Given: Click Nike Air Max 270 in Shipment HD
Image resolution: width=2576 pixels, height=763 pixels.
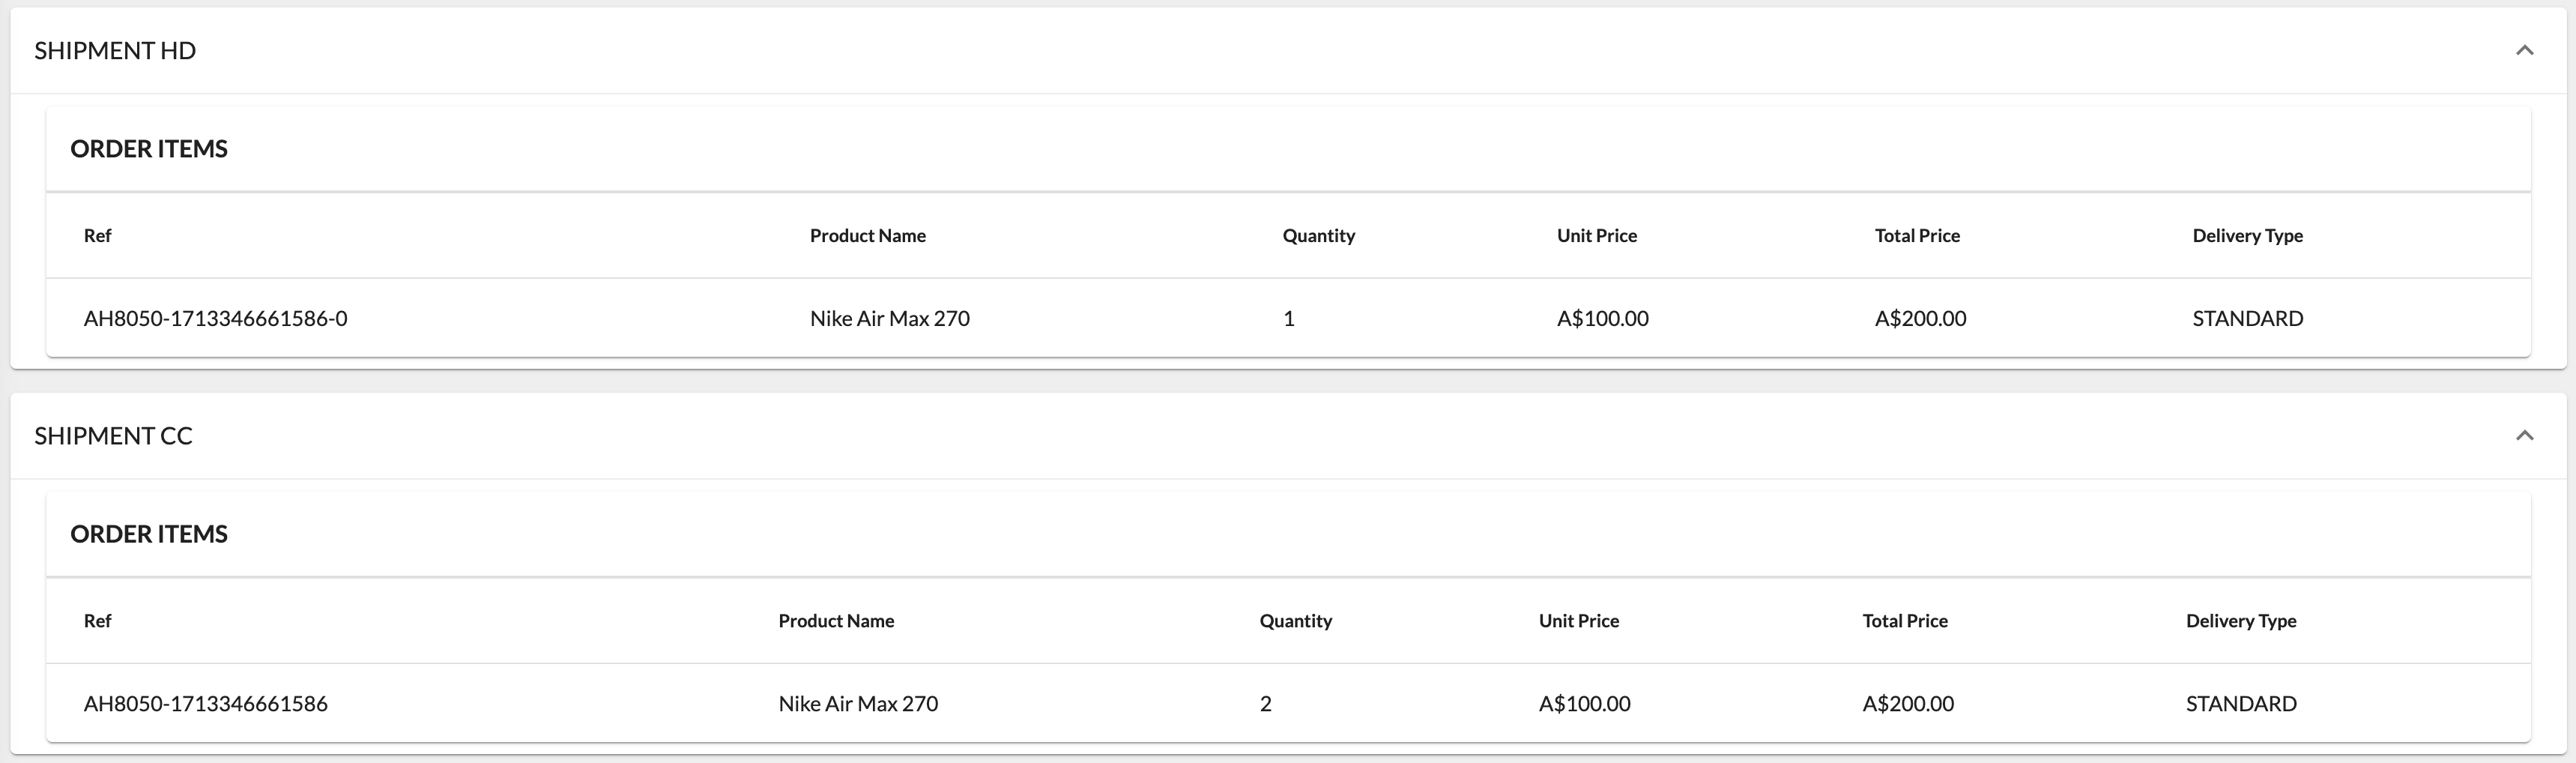Looking at the screenshot, I should click(889, 318).
